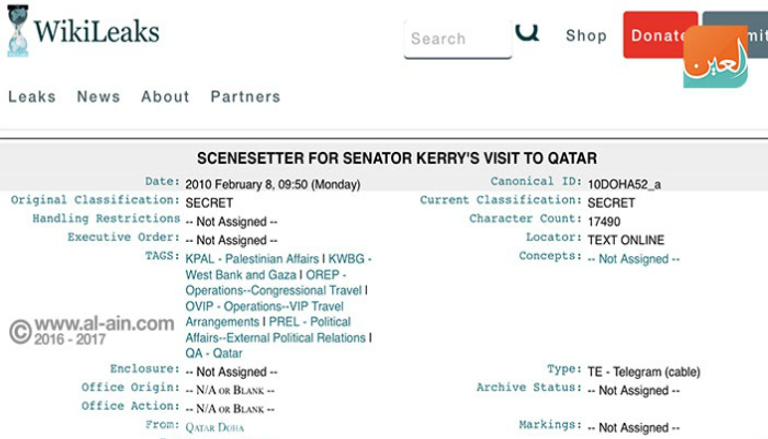The image size is (768, 439).
Task: Open the About page
Action: coord(165,97)
